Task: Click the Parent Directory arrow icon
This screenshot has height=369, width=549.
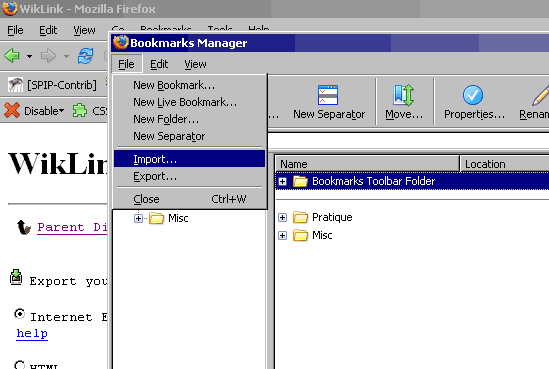Action: 24,227
